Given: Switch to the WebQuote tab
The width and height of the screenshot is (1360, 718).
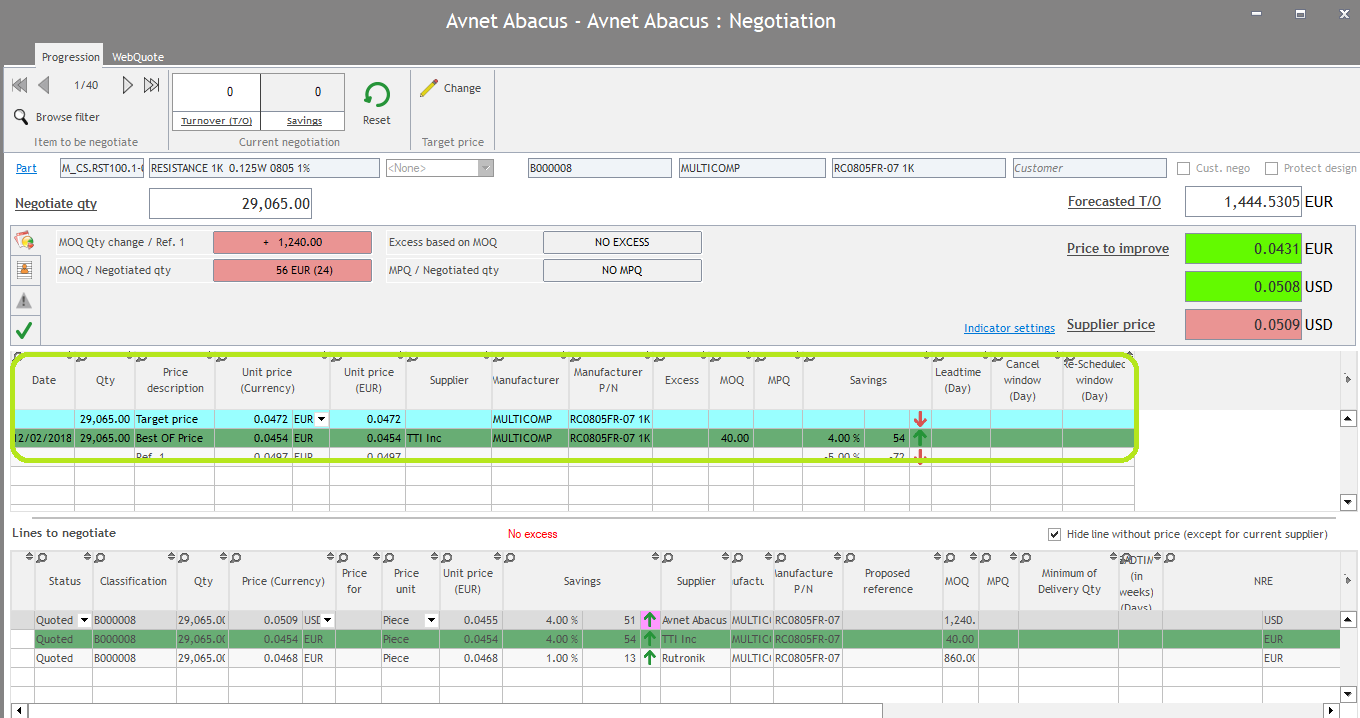Looking at the screenshot, I should [138, 57].
